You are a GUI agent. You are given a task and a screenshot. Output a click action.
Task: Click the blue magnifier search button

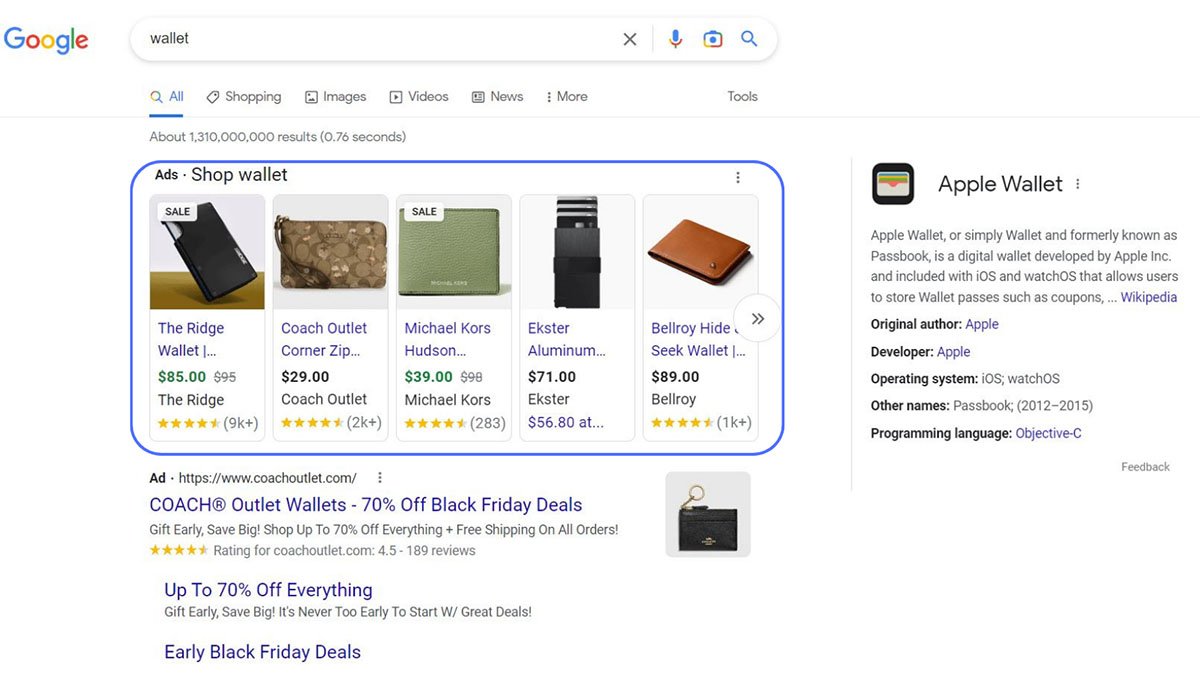click(x=749, y=39)
